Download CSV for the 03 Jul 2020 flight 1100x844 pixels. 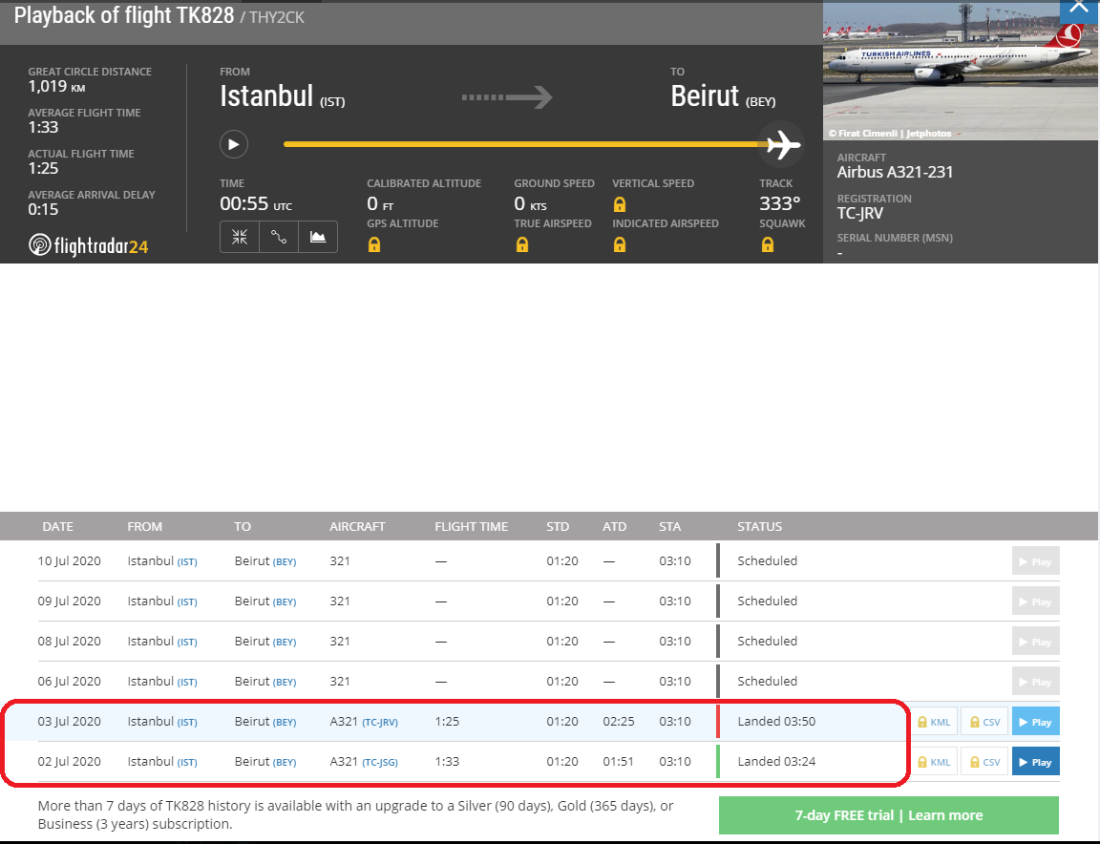coord(985,722)
